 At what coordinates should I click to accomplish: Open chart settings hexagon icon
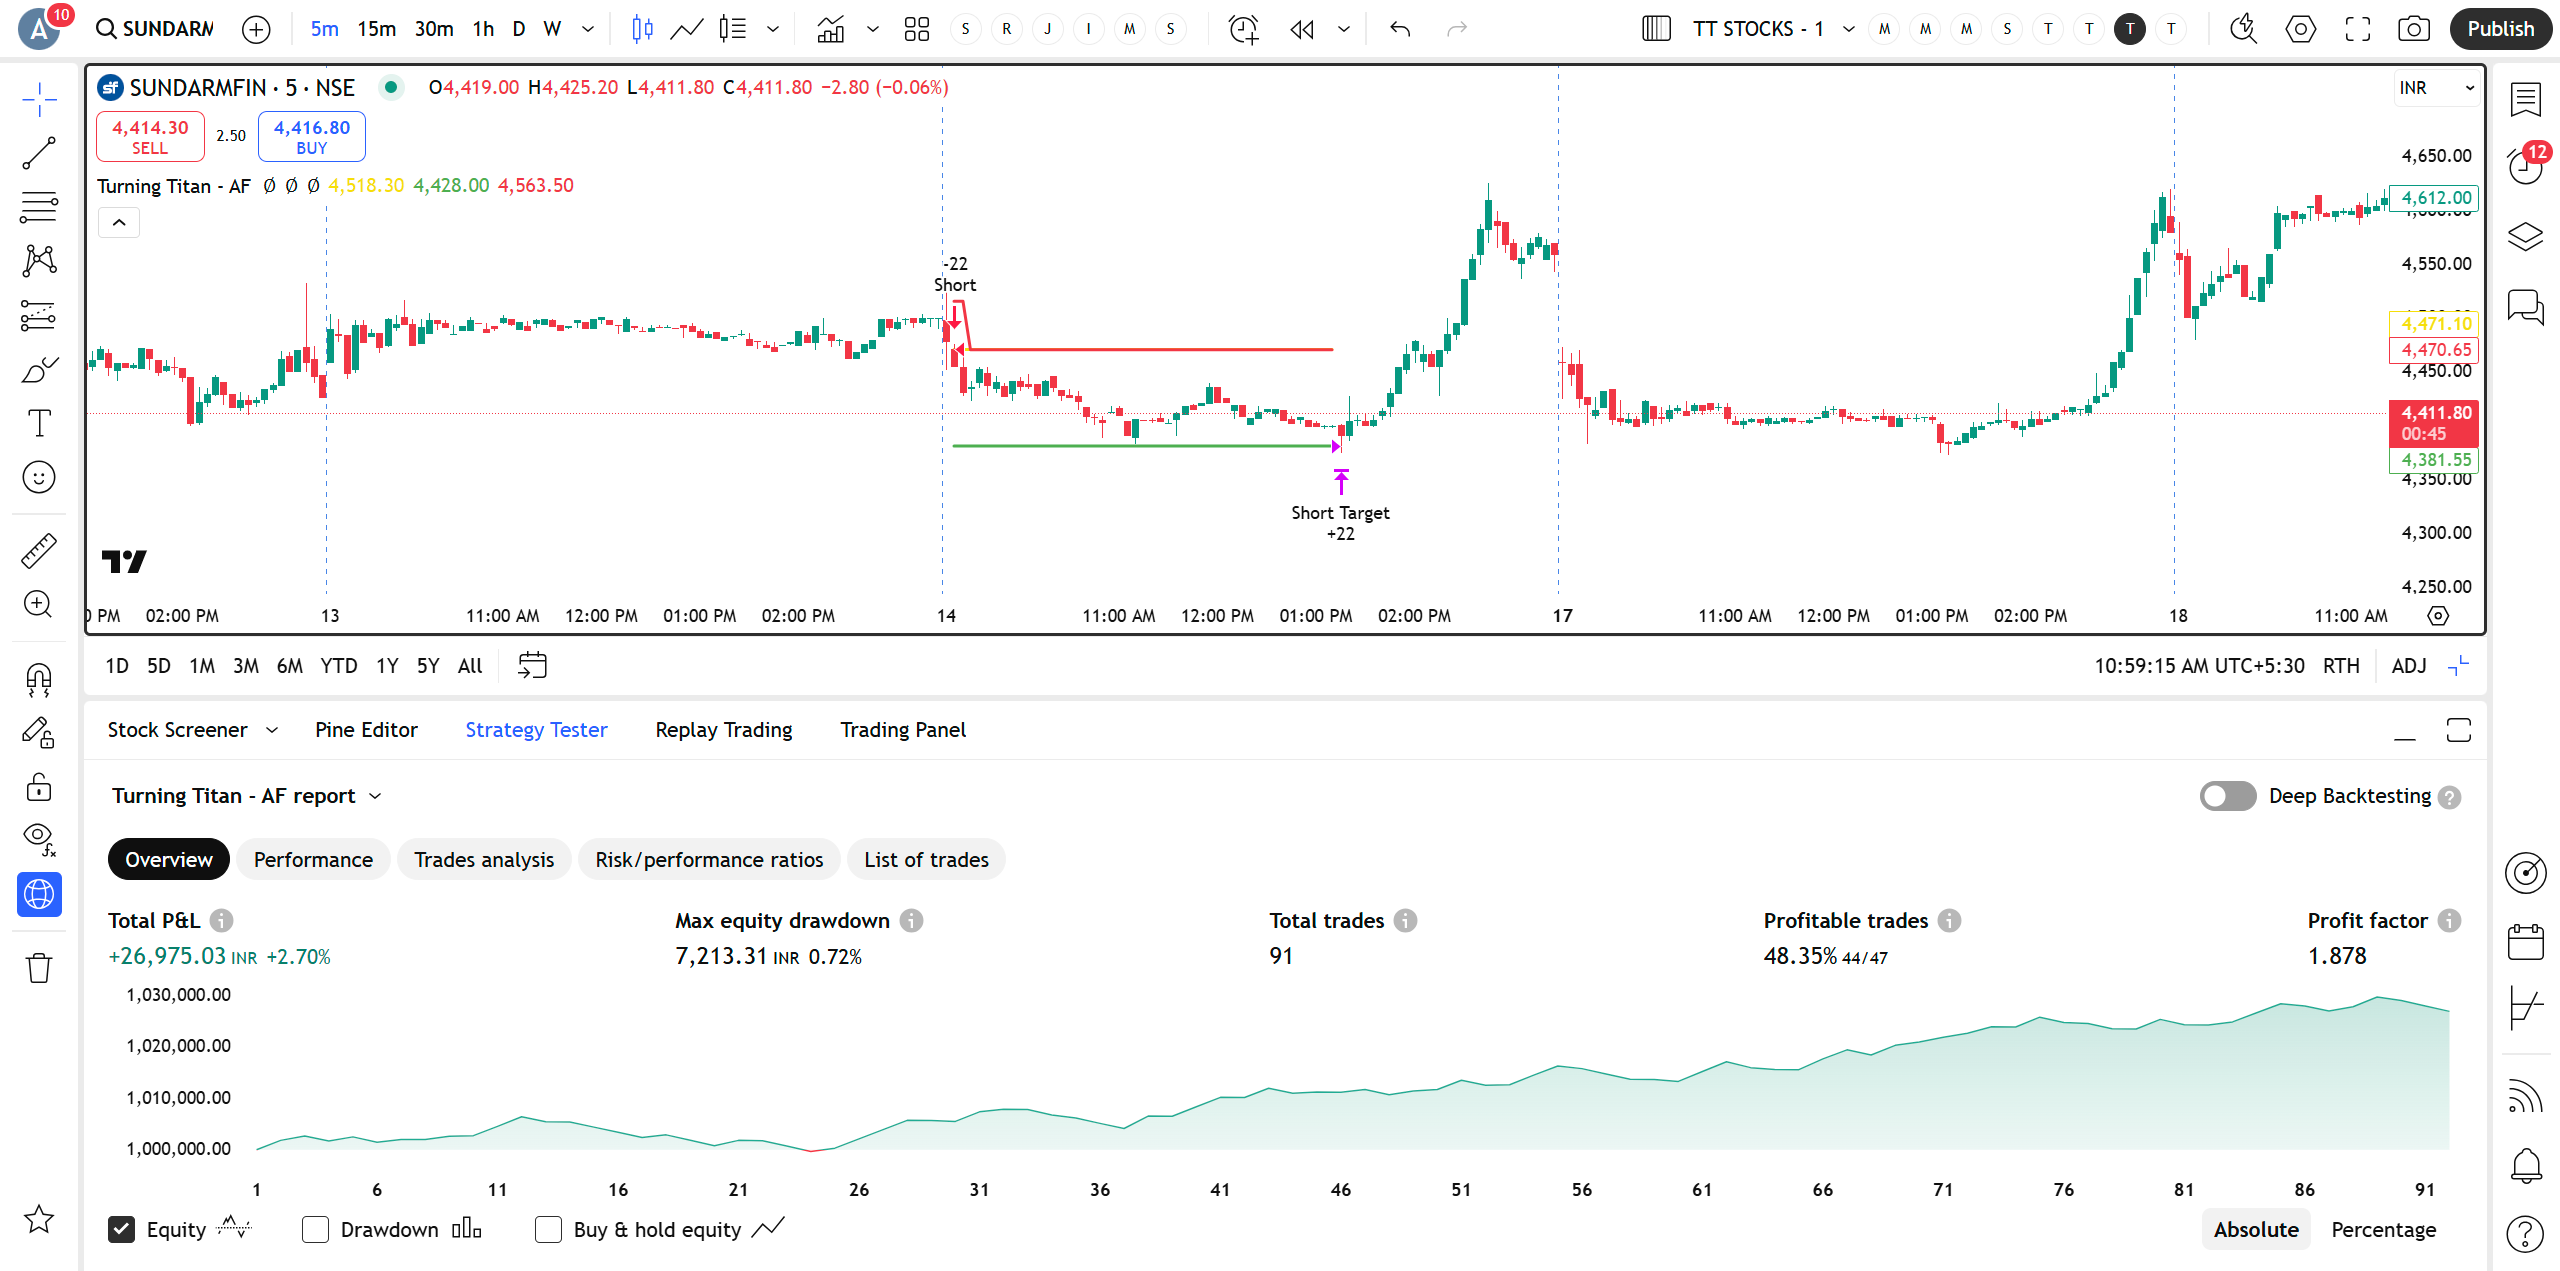pos(2300,29)
